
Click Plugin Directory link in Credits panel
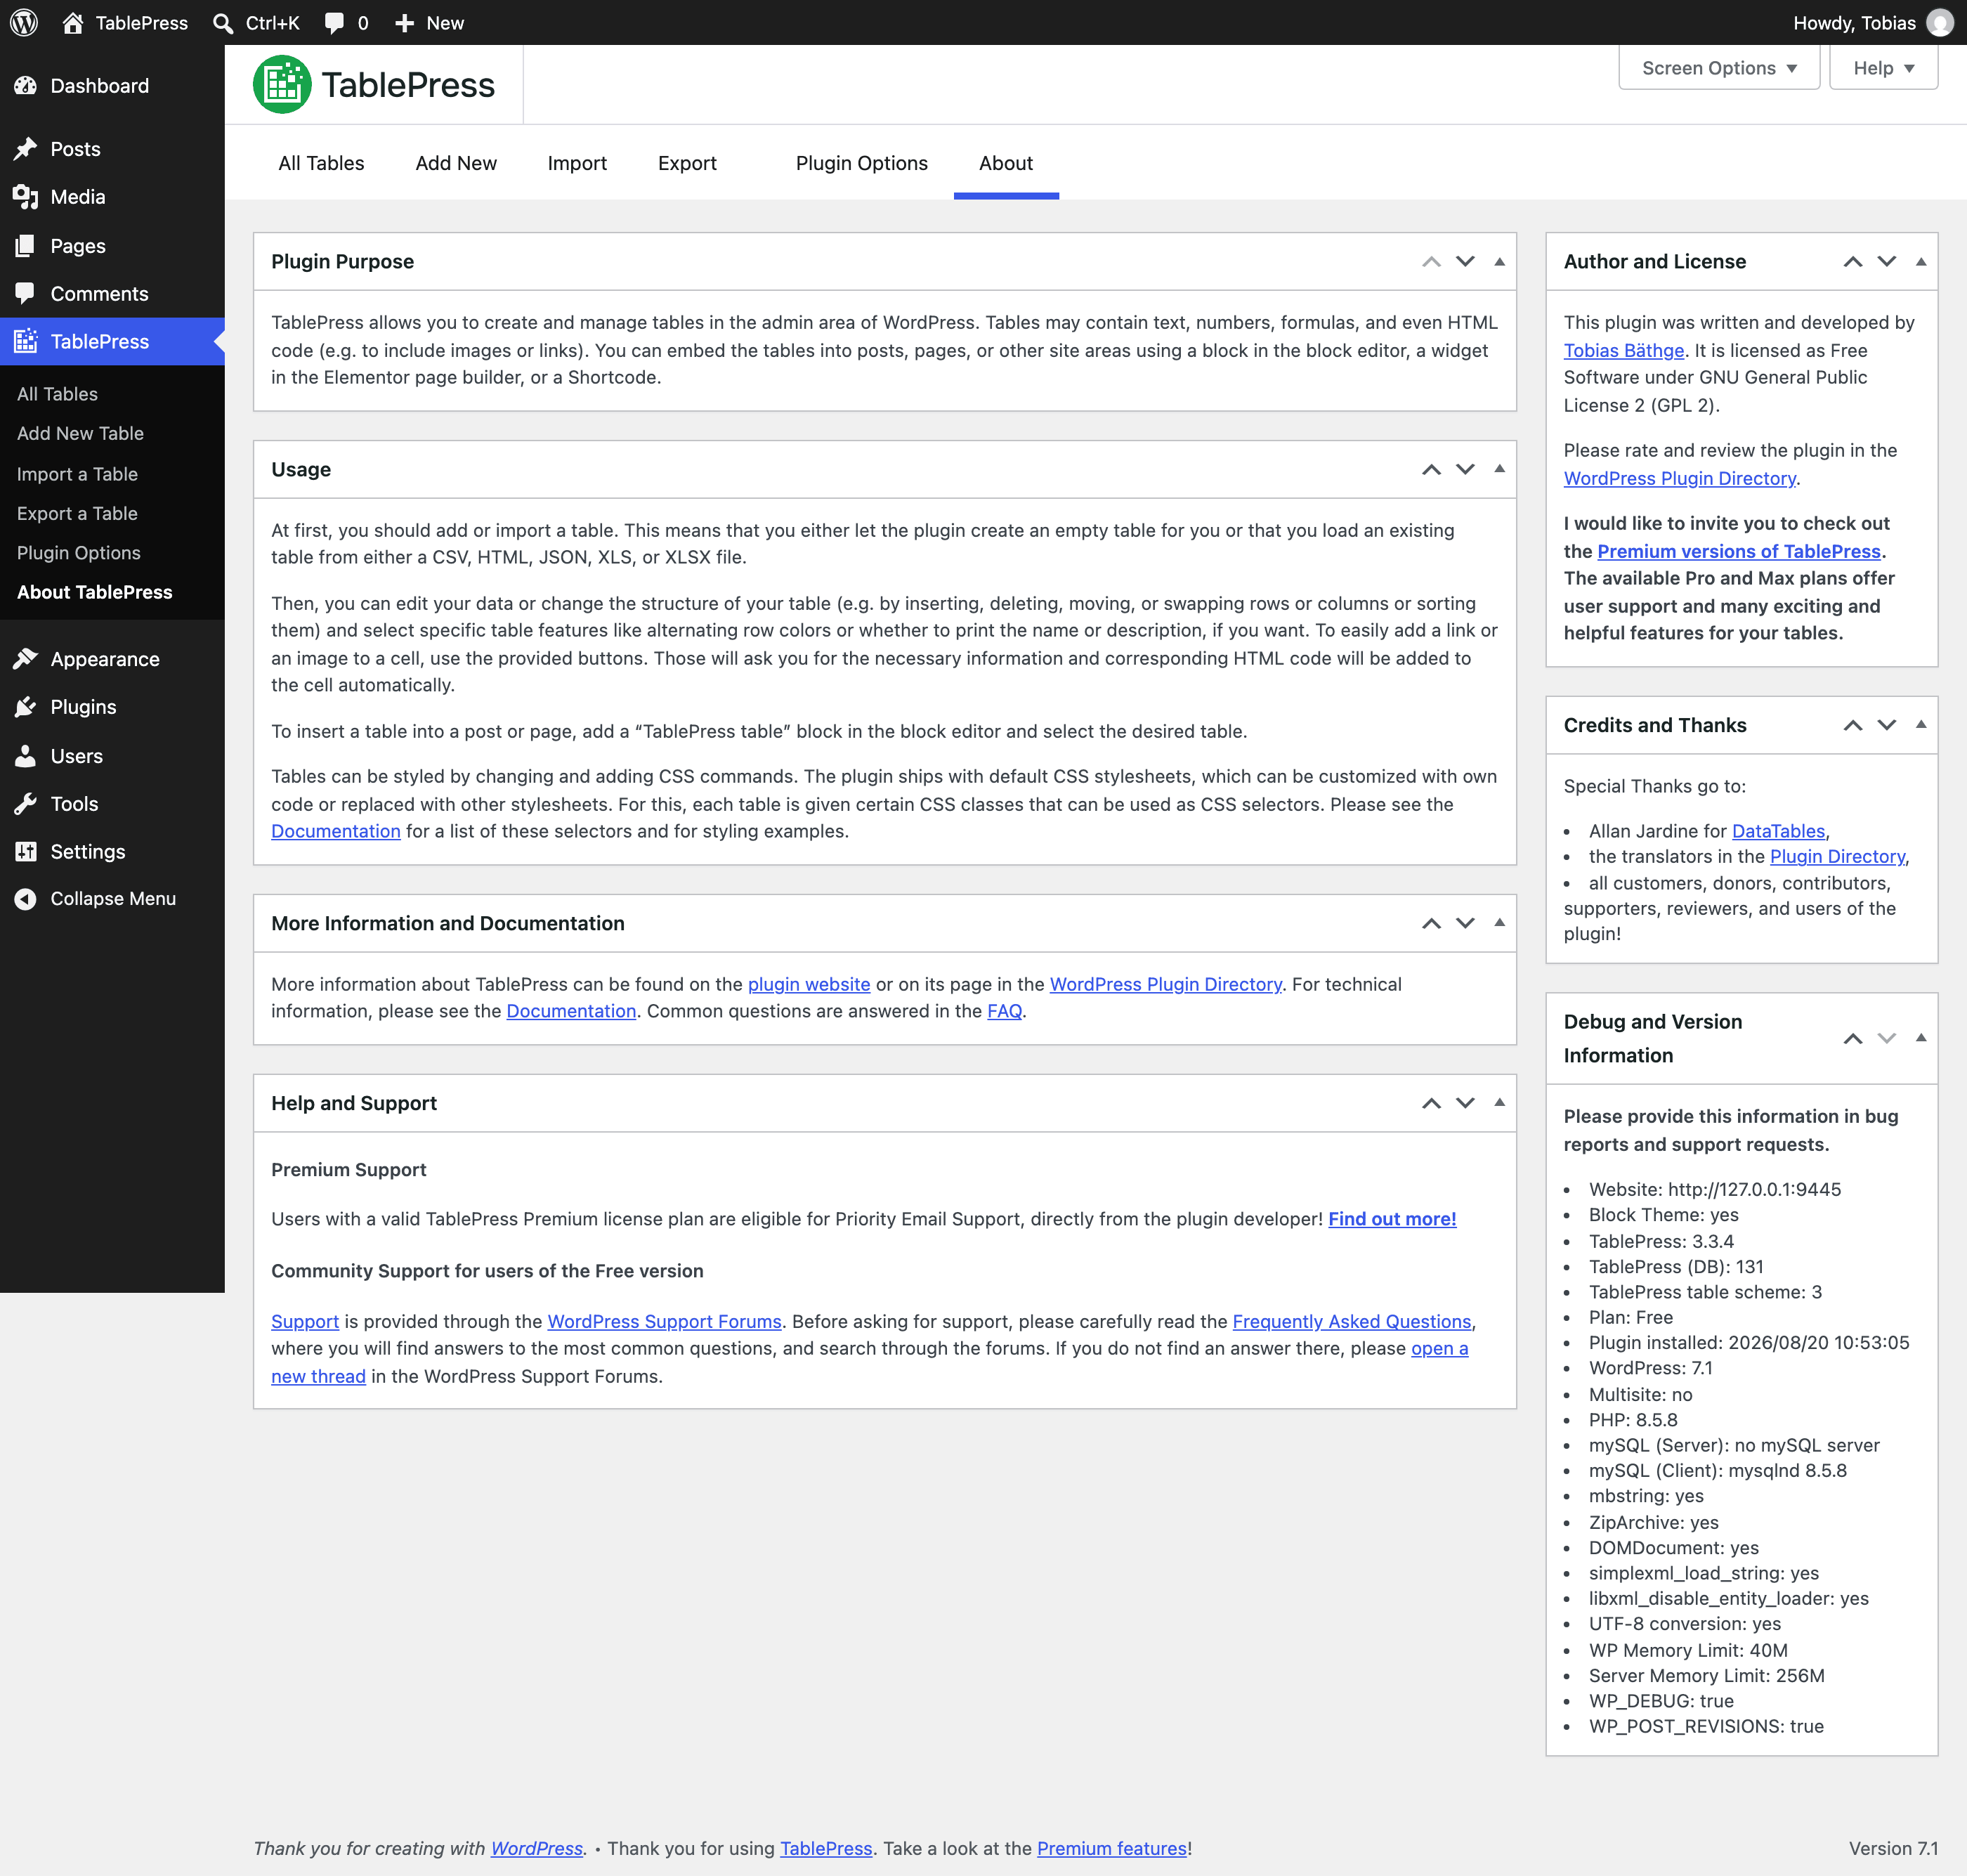click(1837, 856)
